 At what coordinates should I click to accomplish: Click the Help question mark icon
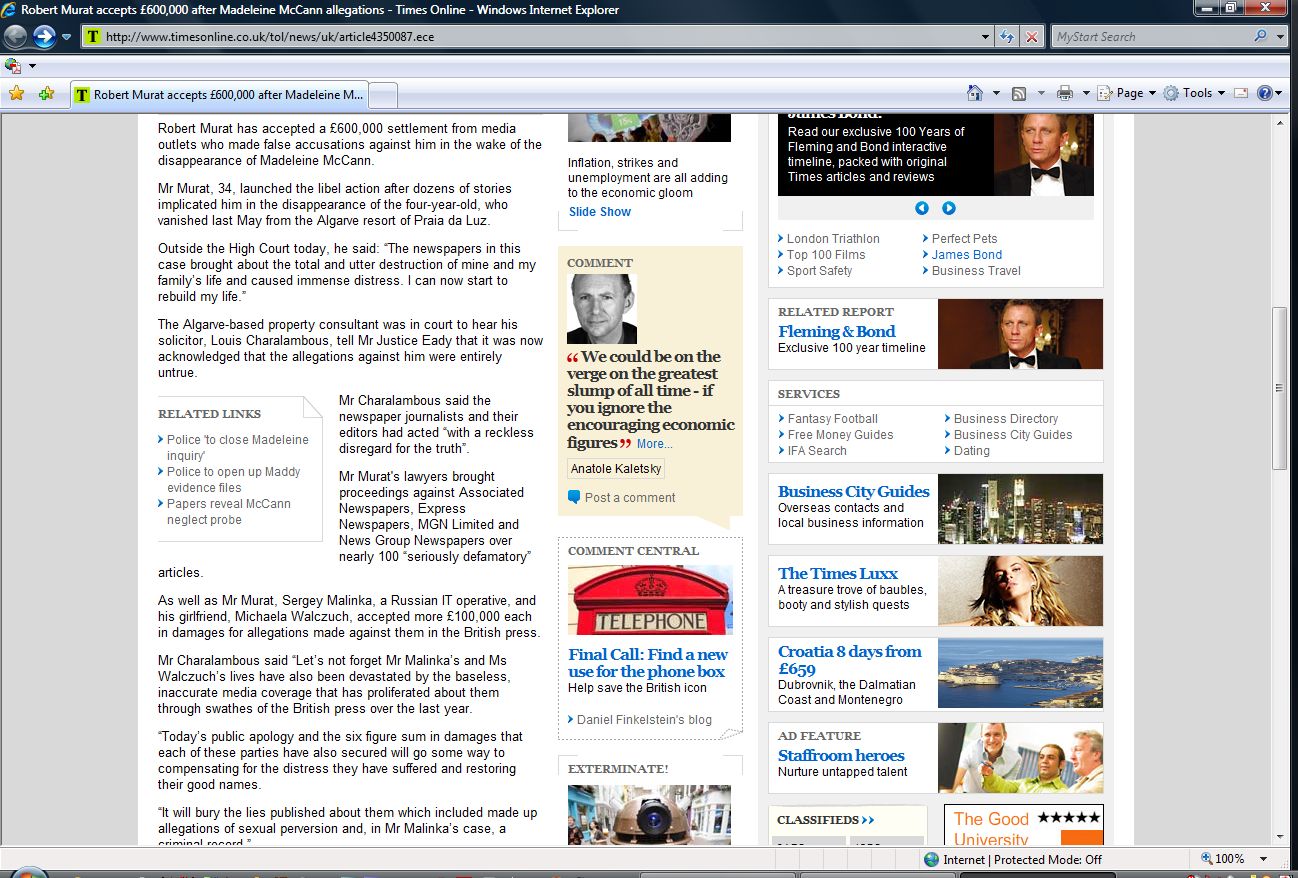point(1264,93)
